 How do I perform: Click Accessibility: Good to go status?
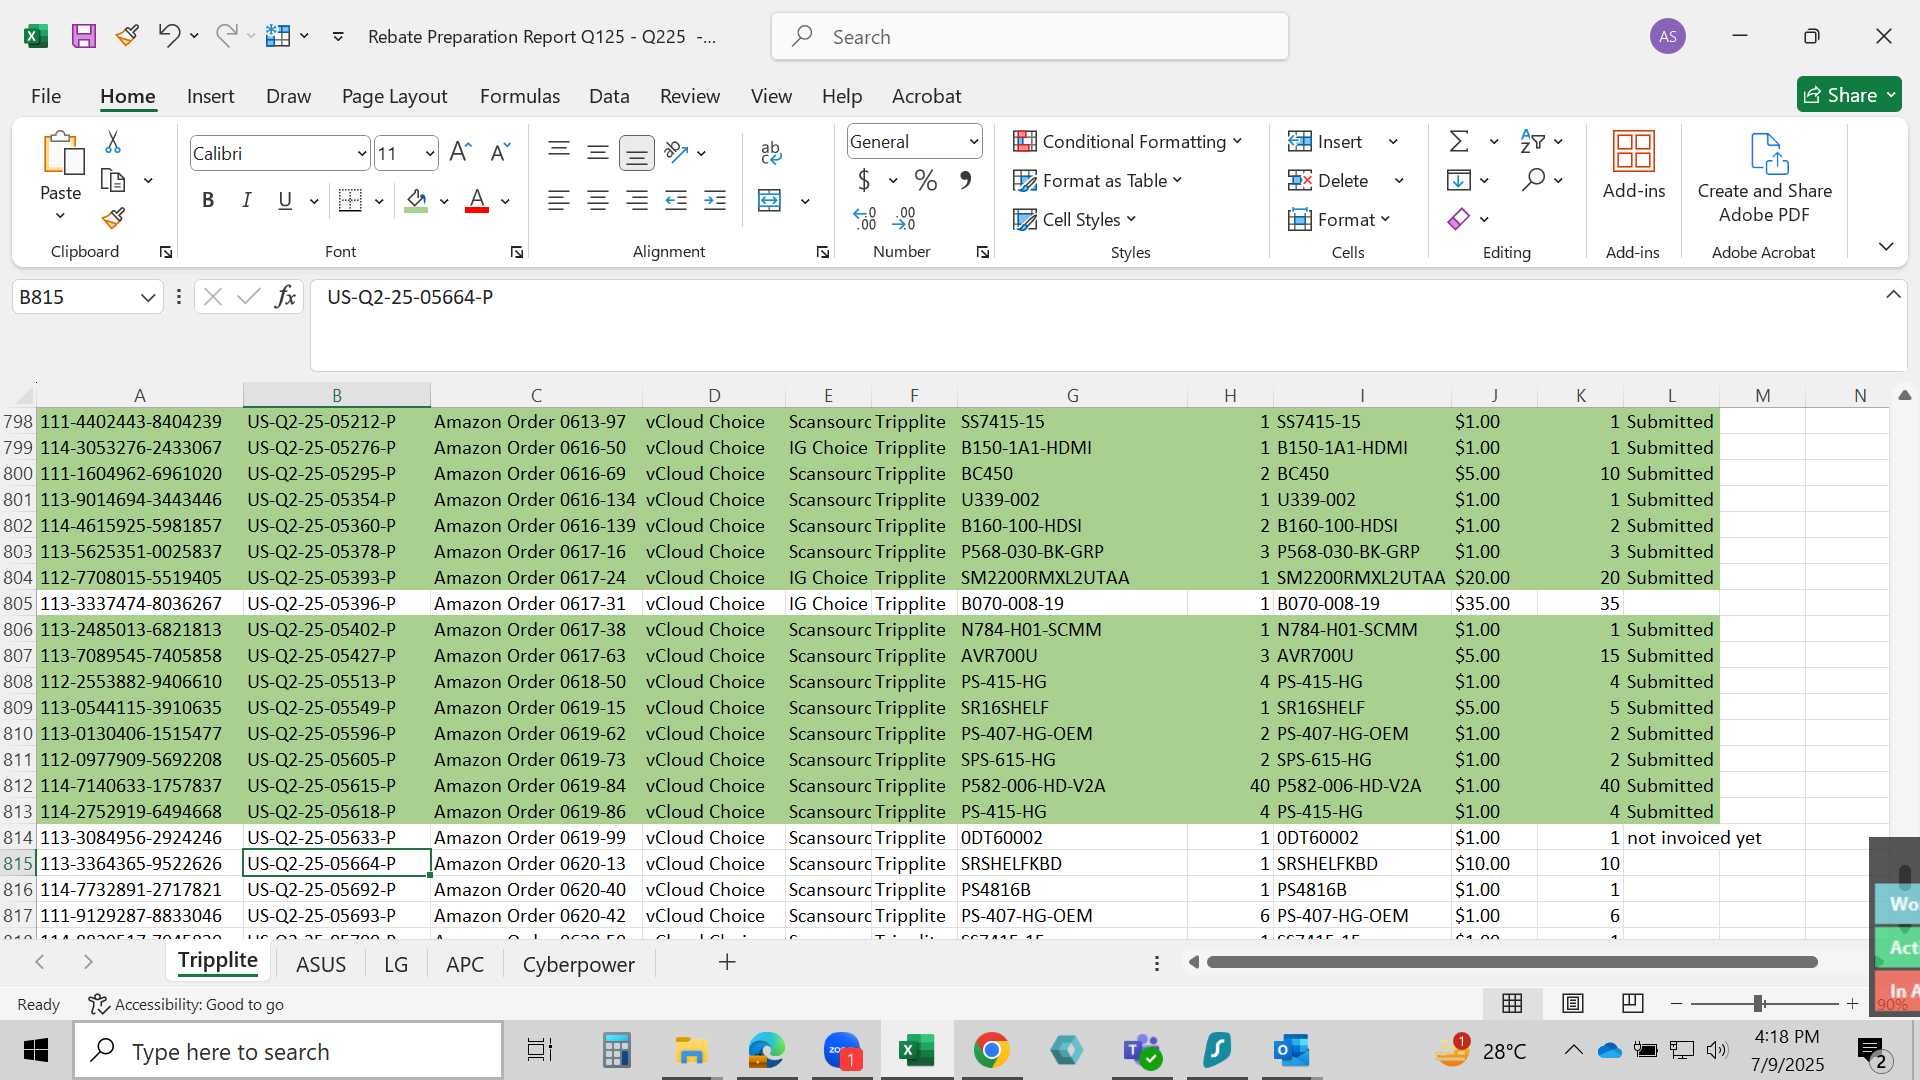pos(185,1004)
